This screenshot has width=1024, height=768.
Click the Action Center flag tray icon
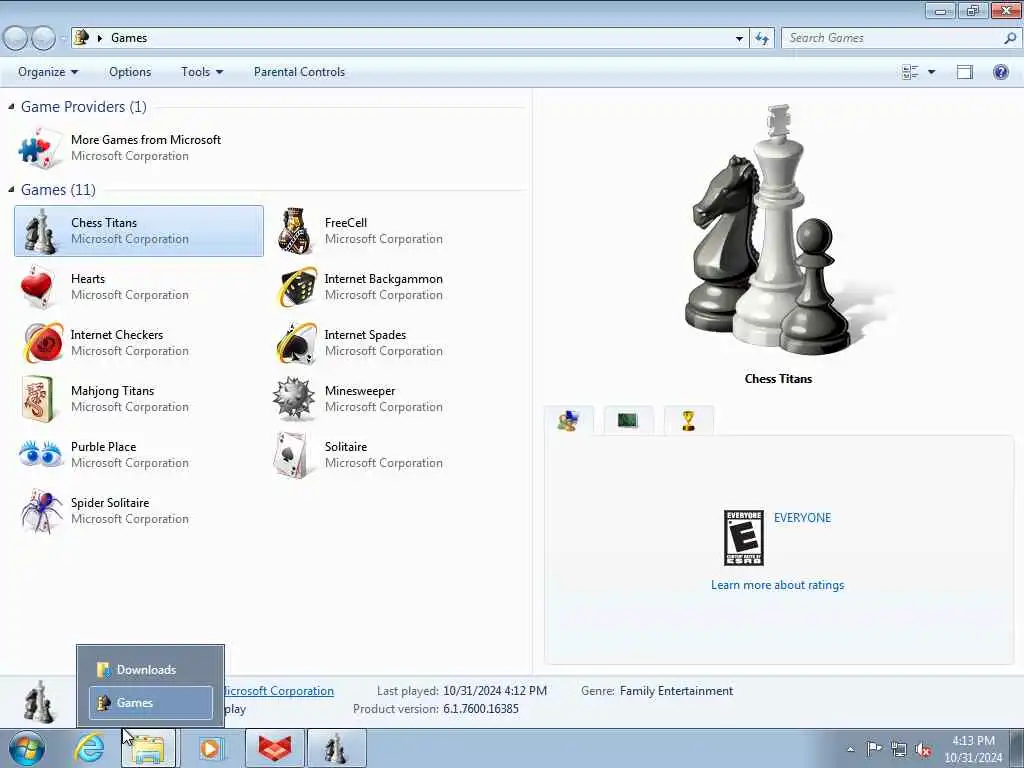pos(874,748)
